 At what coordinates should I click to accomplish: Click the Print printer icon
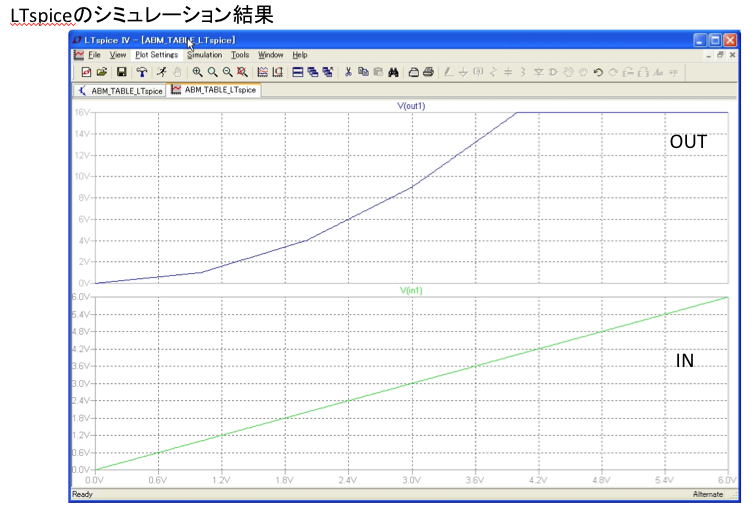coord(429,72)
